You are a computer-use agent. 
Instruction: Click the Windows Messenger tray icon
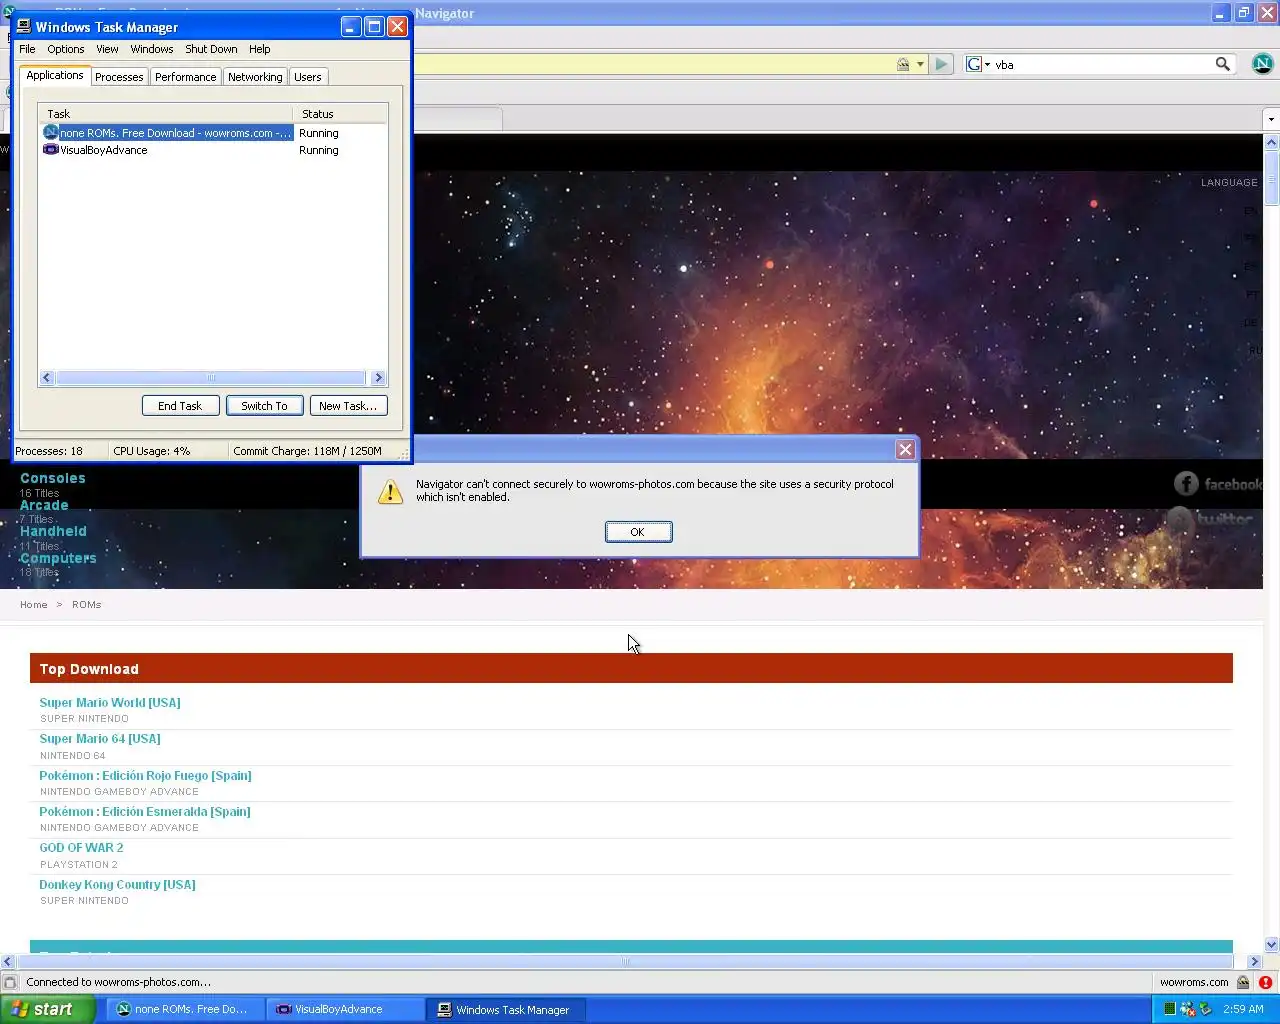click(x=1188, y=1009)
